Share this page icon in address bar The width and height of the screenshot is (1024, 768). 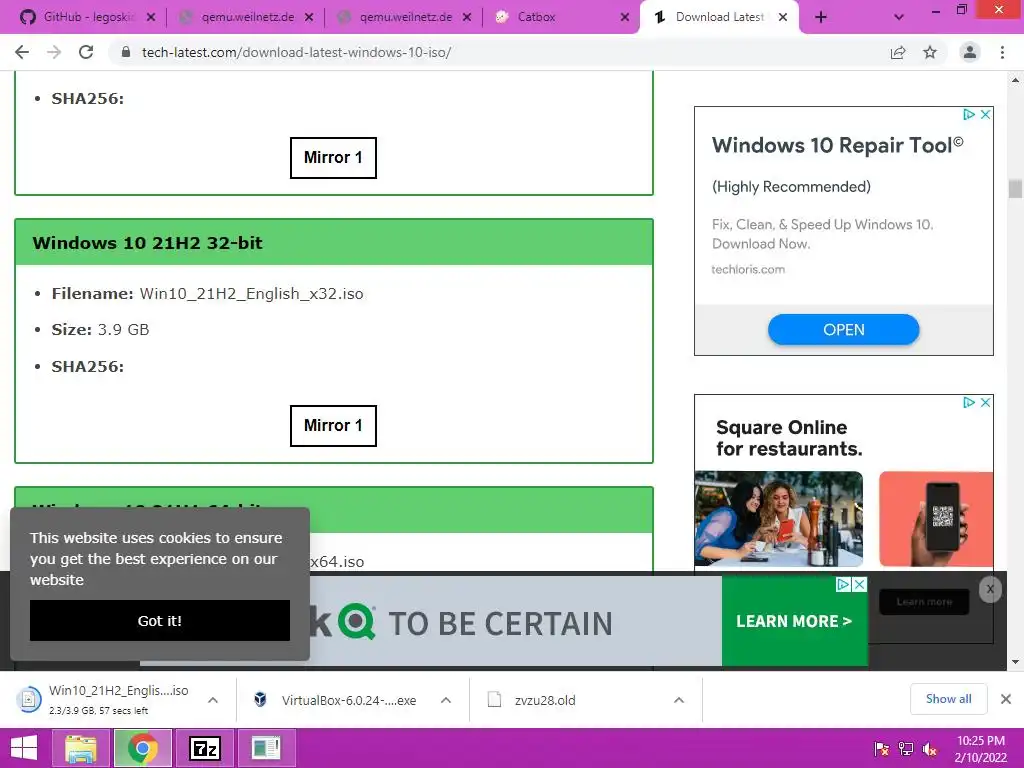[898, 52]
